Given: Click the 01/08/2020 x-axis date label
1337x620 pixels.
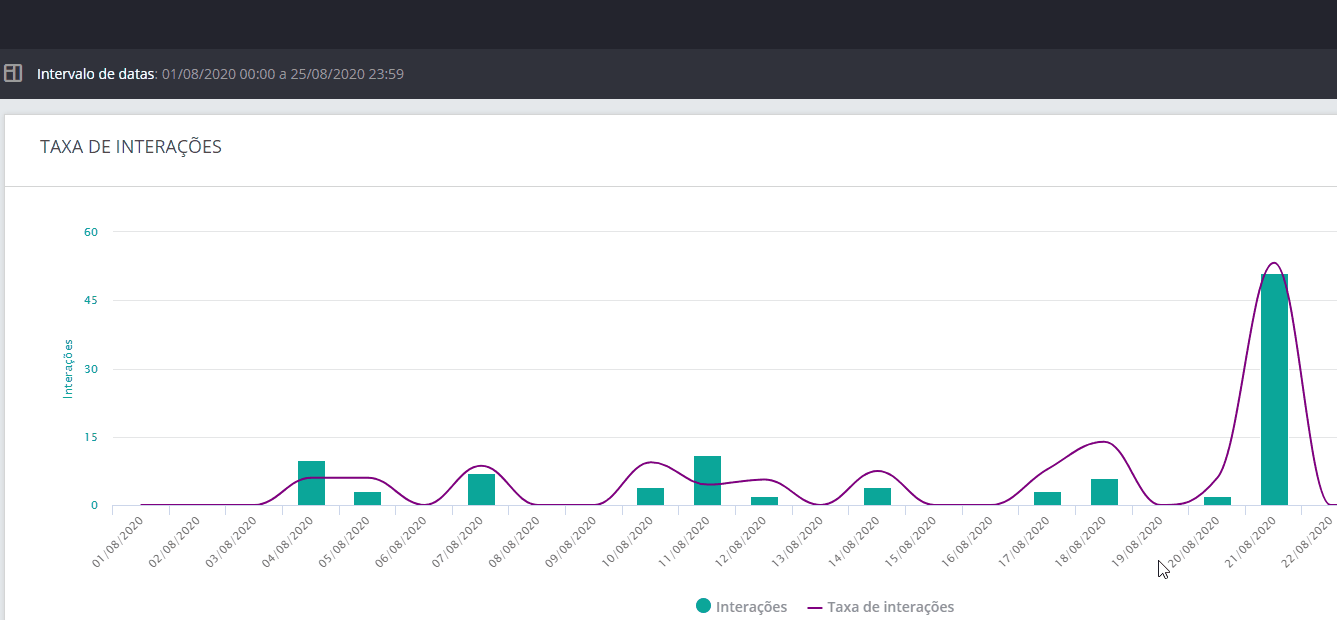Looking at the screenshot, I should 119,541.
